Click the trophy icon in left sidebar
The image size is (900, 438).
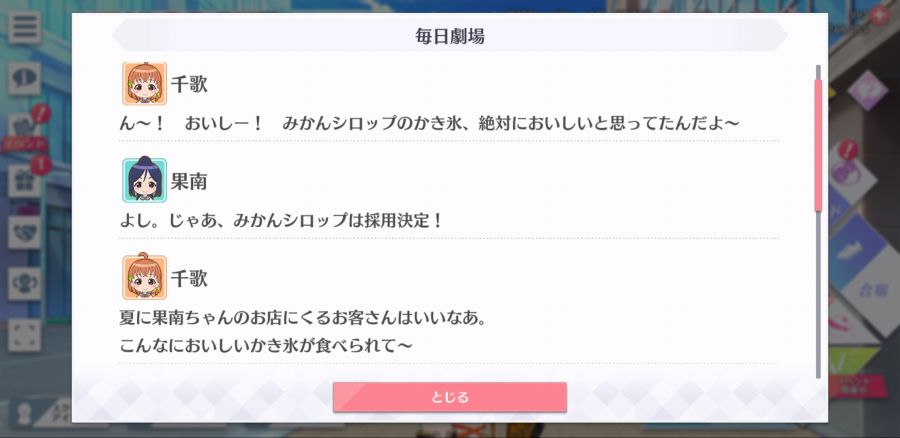[x=24, y=284]
